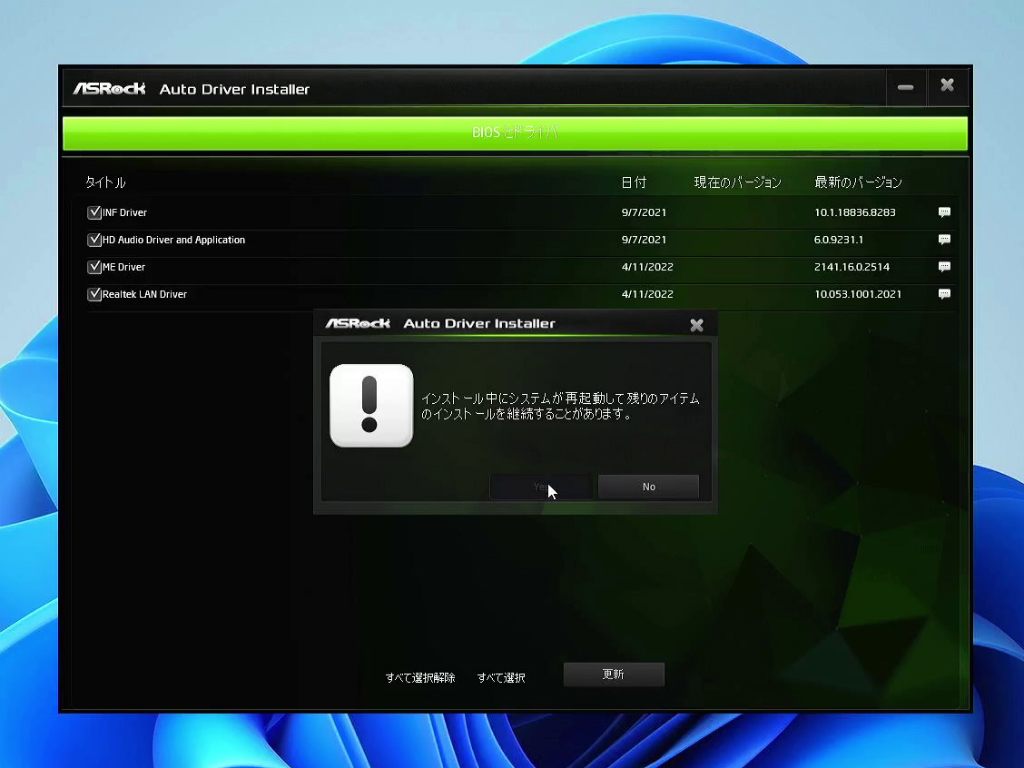Uncheck HD Audio Driver and Application checkbox
Image resolution: width=1024 pixels, height=768 pixels.
pos(94,240)
